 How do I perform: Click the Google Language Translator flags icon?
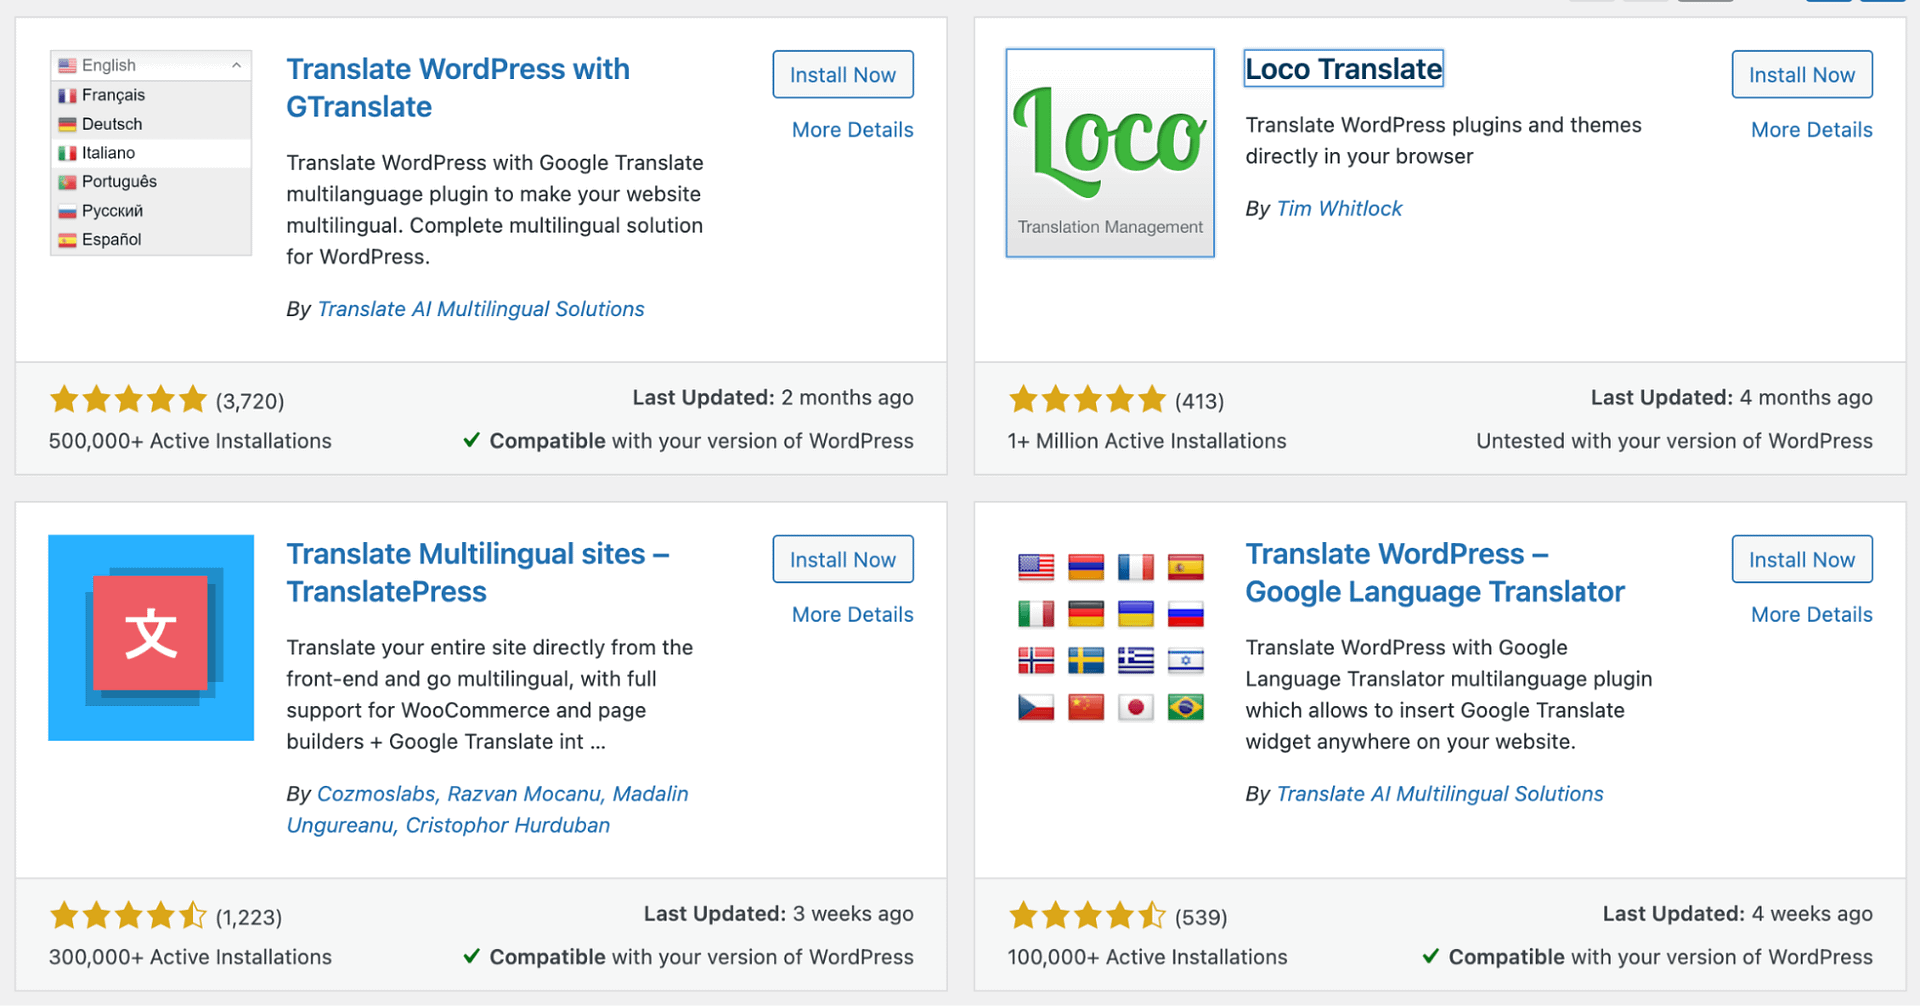click(x=1110, y=637)
